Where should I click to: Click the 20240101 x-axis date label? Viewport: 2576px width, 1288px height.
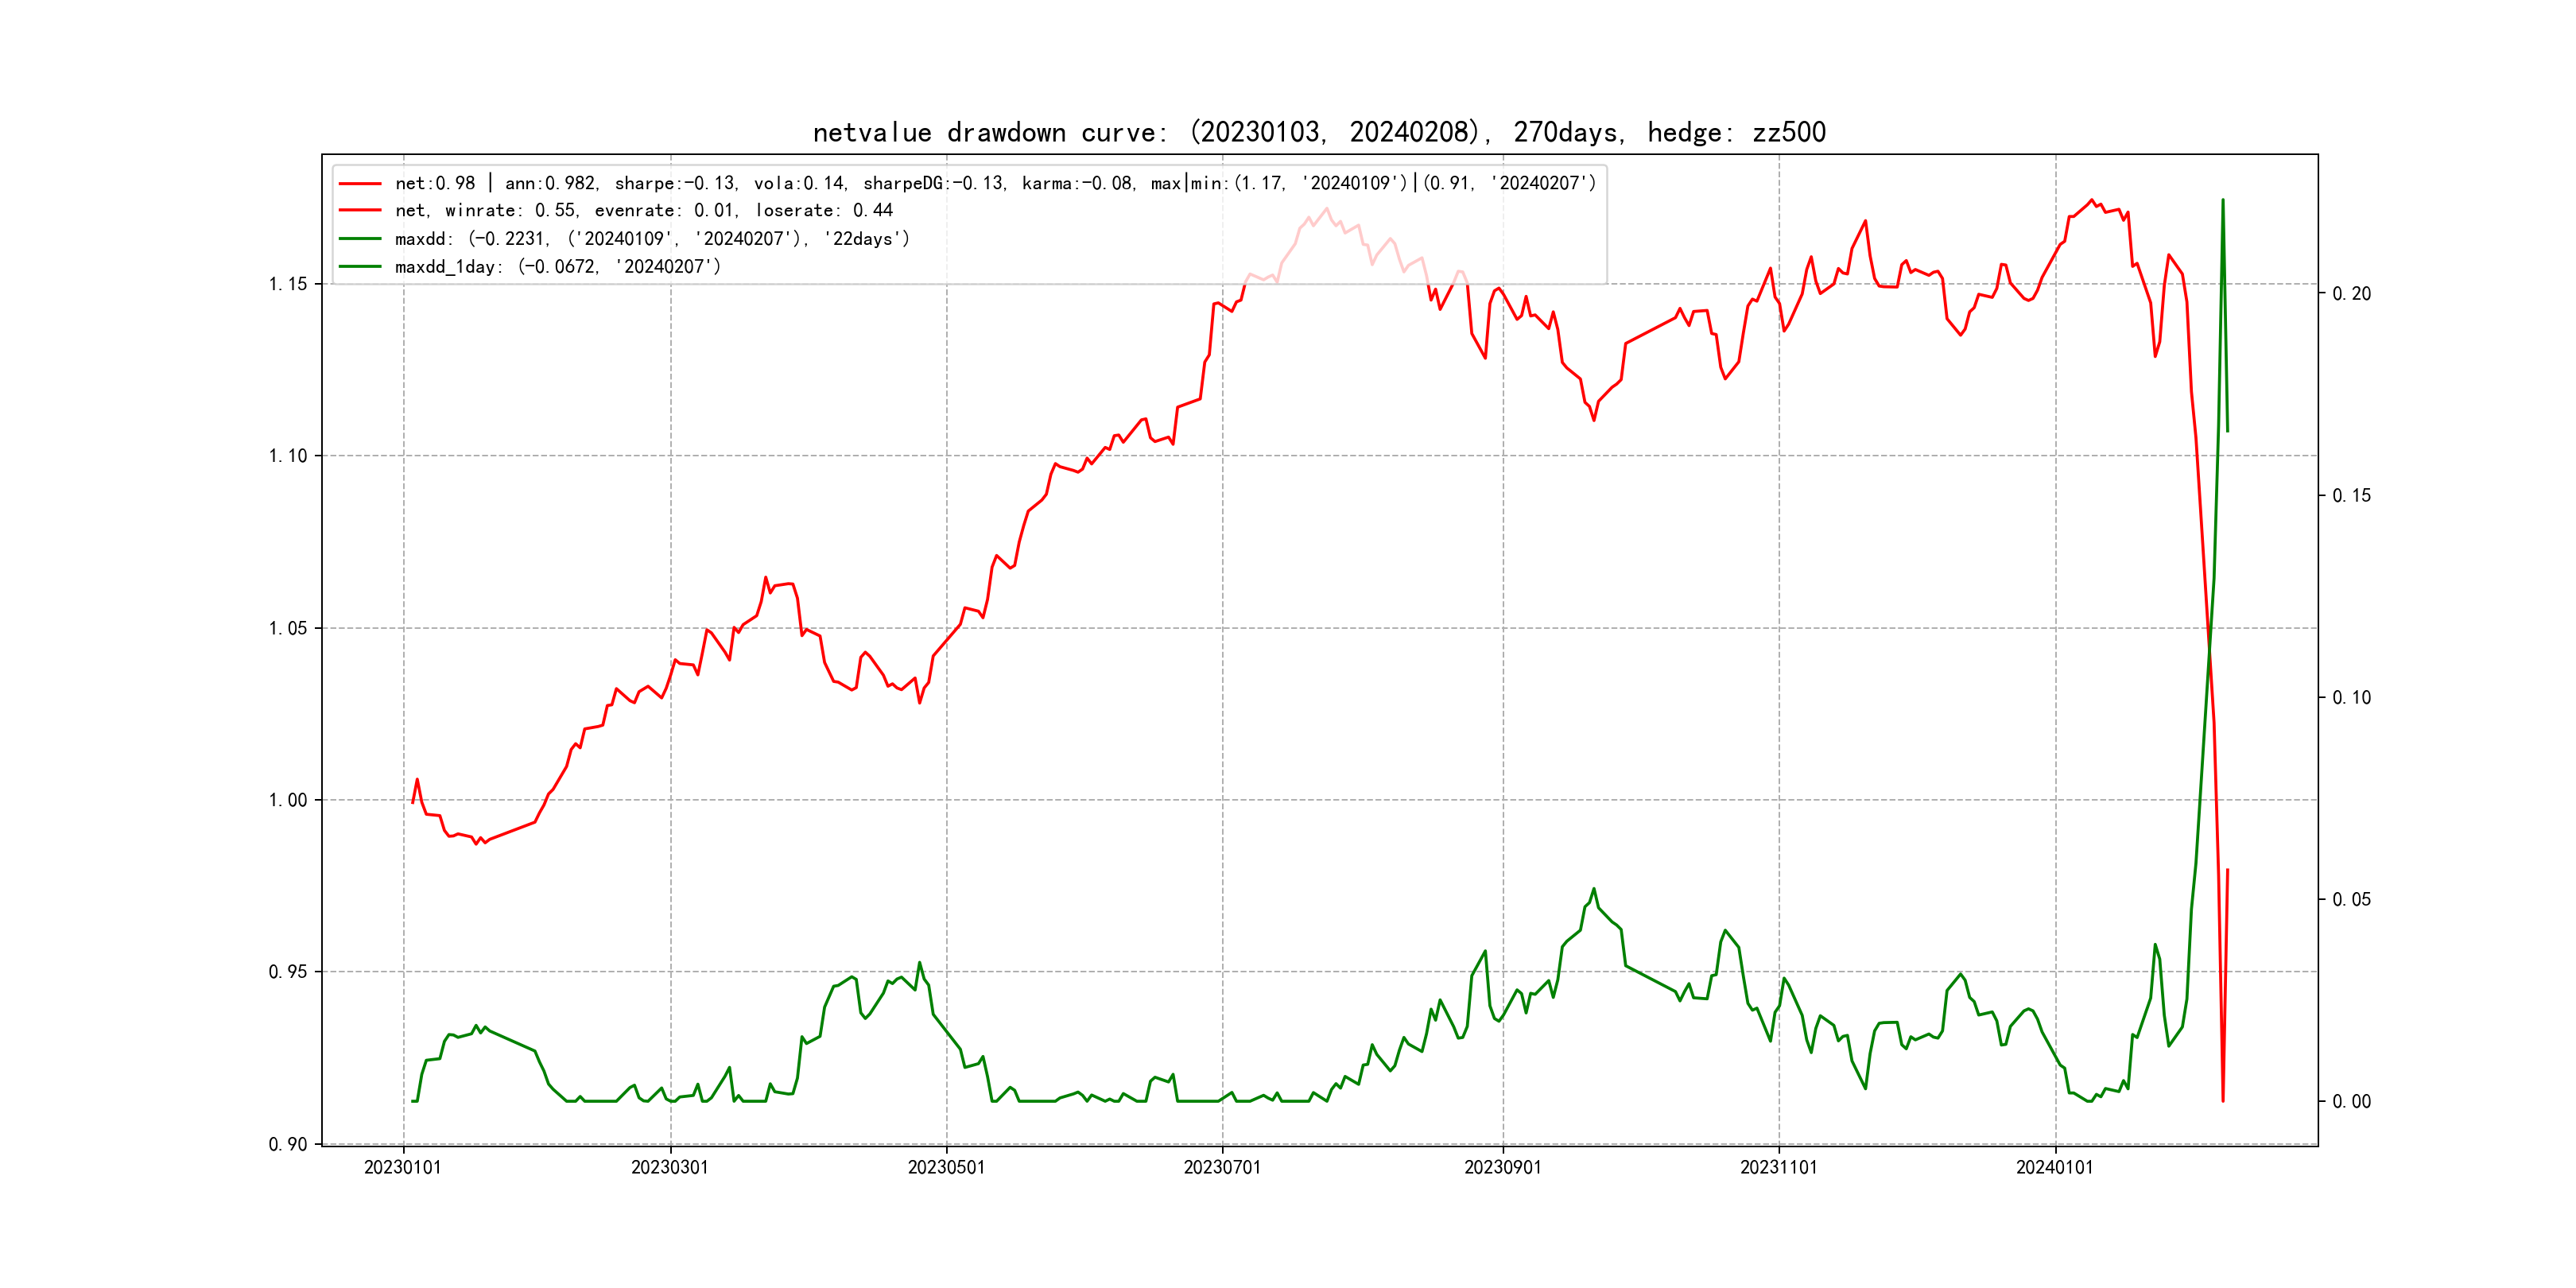[x=2055, y=1168]
